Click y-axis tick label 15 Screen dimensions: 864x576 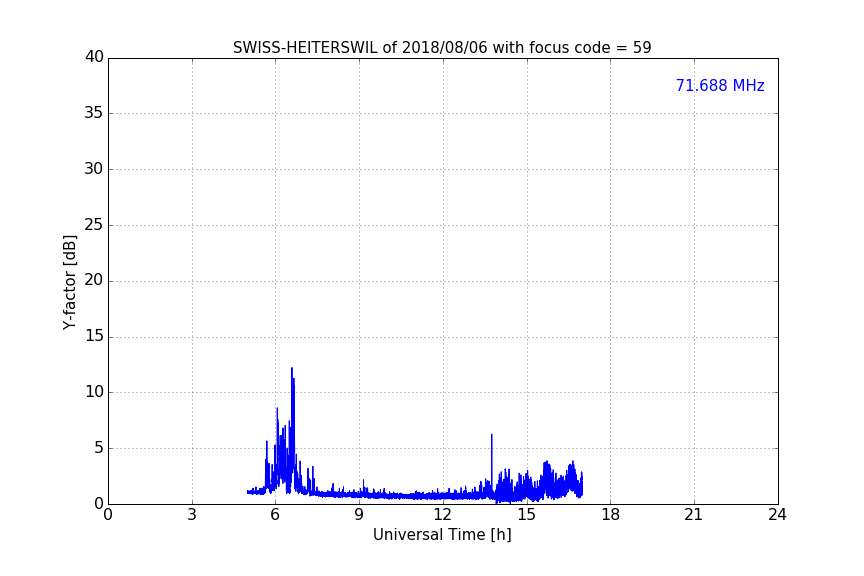tap(94, 336)
